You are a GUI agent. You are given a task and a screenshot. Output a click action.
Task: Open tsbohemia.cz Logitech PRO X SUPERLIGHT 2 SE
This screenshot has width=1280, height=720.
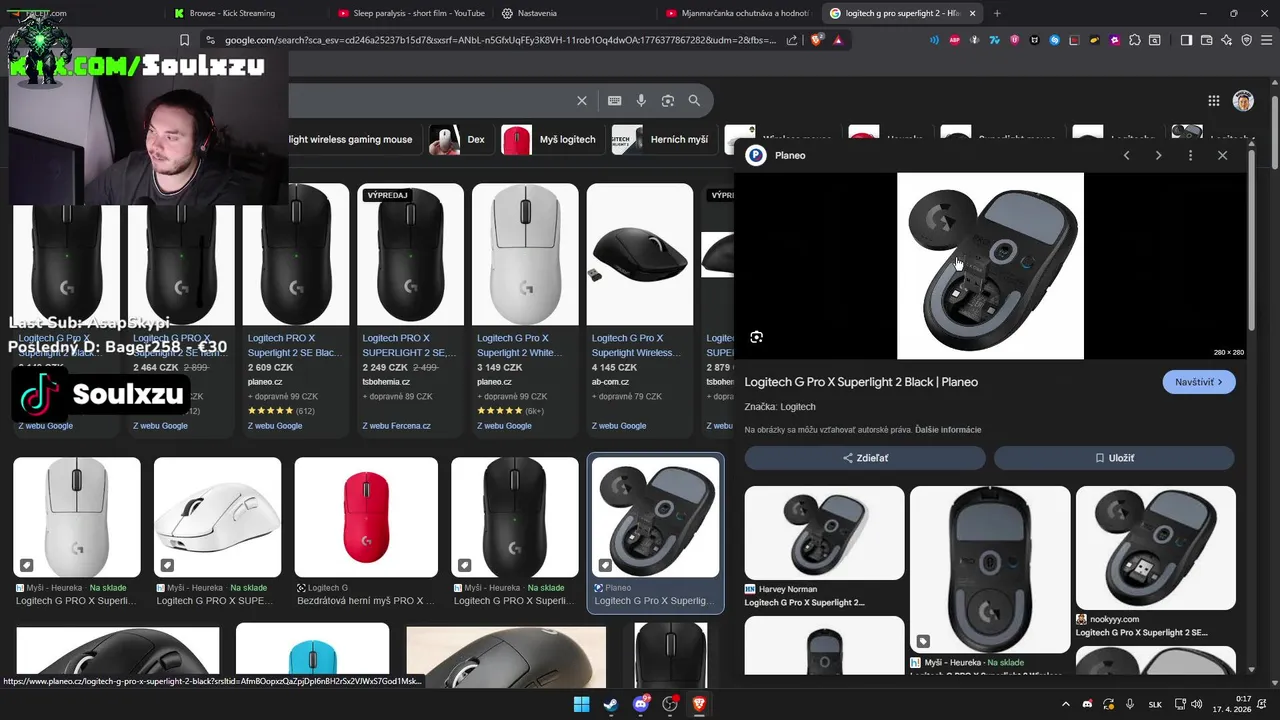click(x=410, y=310)
